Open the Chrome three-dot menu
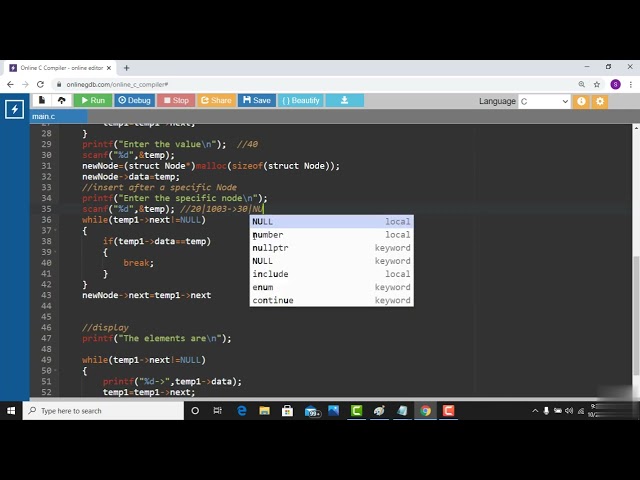 631,84
